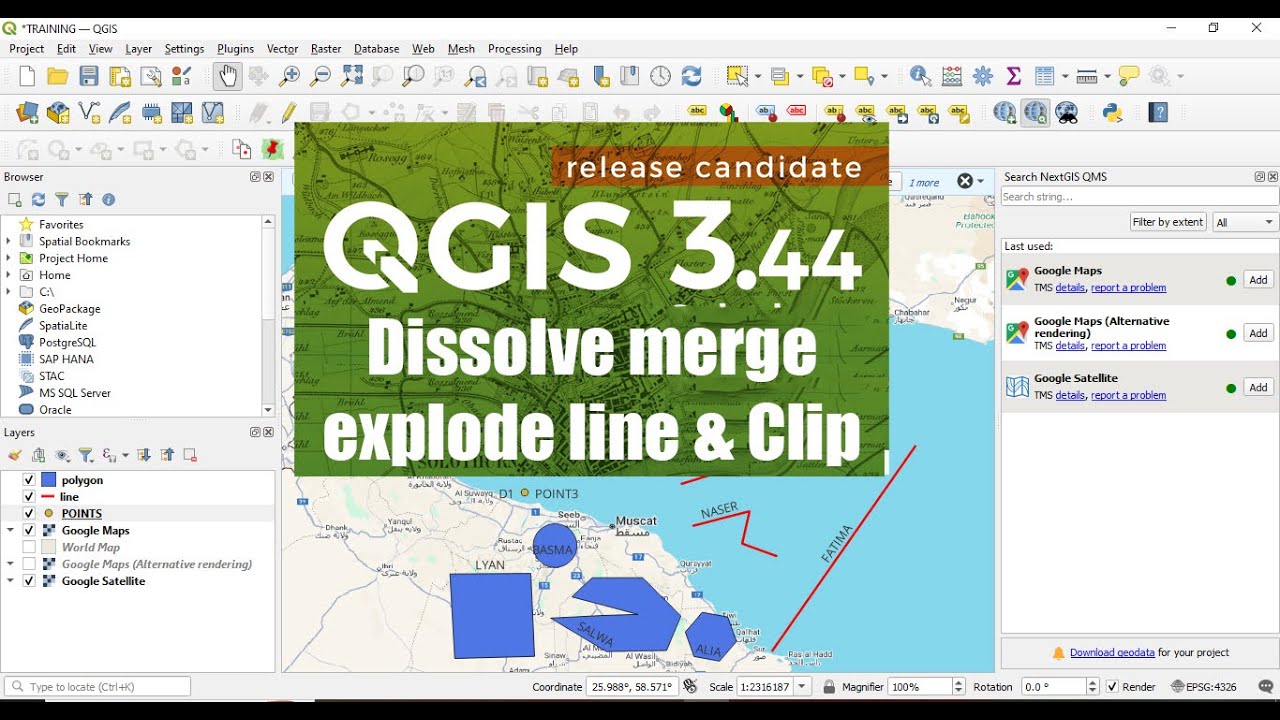
Task: Open the Search QMS panel globe icon
Action: click(1036, 113)
